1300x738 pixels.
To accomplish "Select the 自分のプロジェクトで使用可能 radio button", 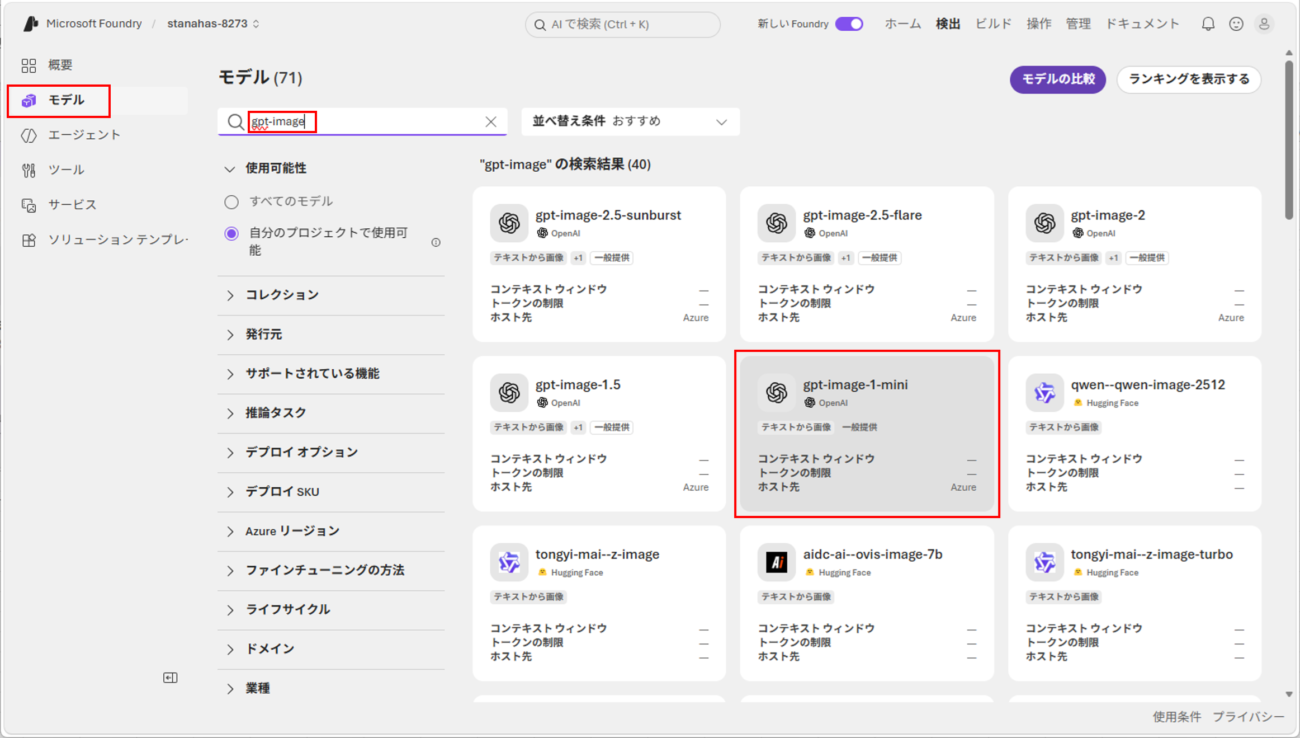I will coord(231,233).
